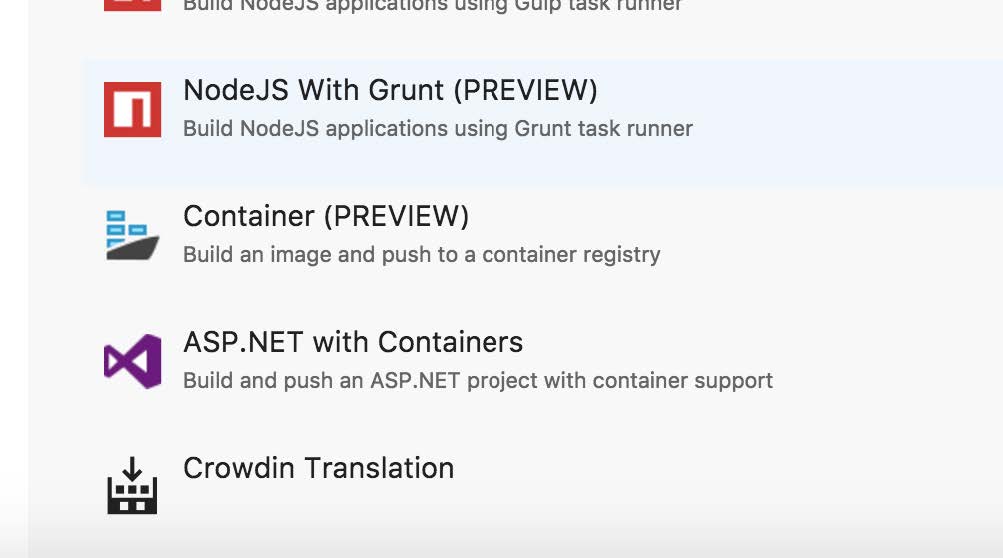Click the partially visible red Gulp template icon
1003x558 pixels.
click(132, 5)
